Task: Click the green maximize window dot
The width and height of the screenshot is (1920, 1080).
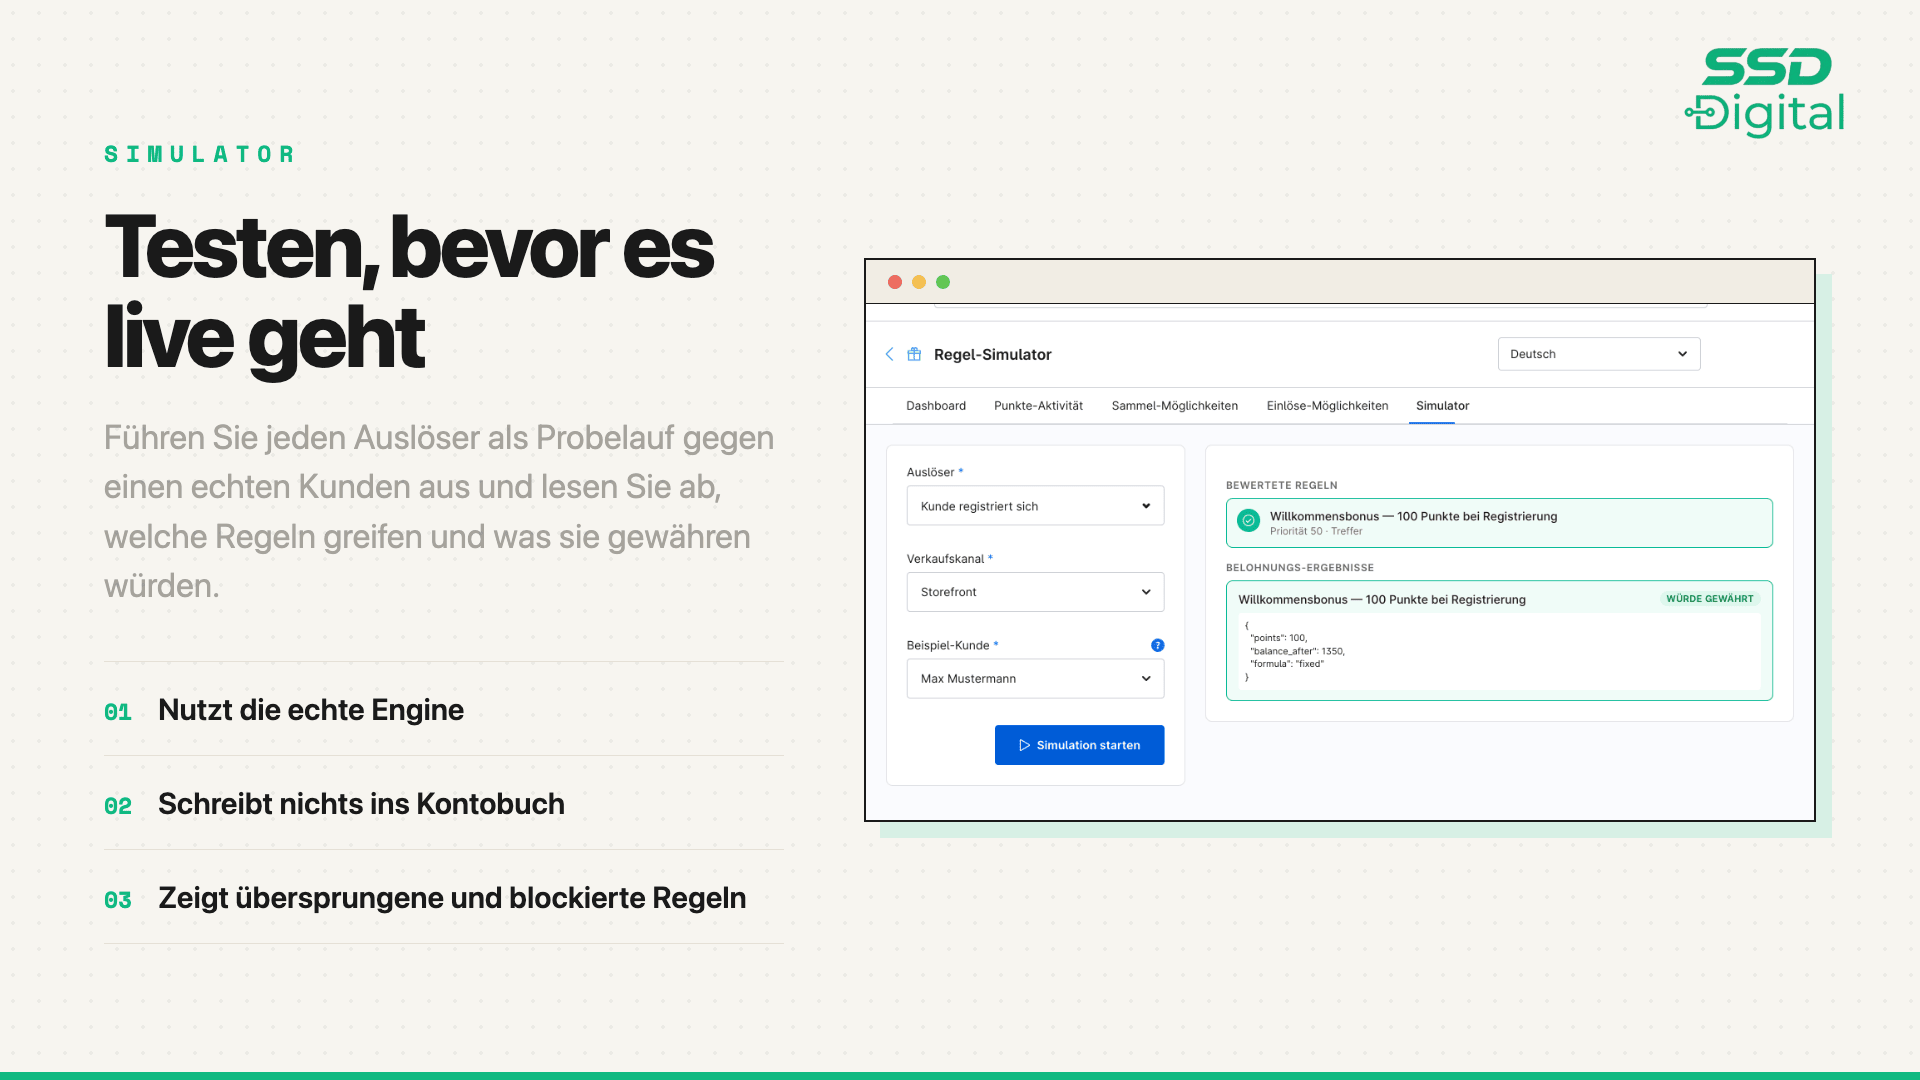Action: pos(943,282)
